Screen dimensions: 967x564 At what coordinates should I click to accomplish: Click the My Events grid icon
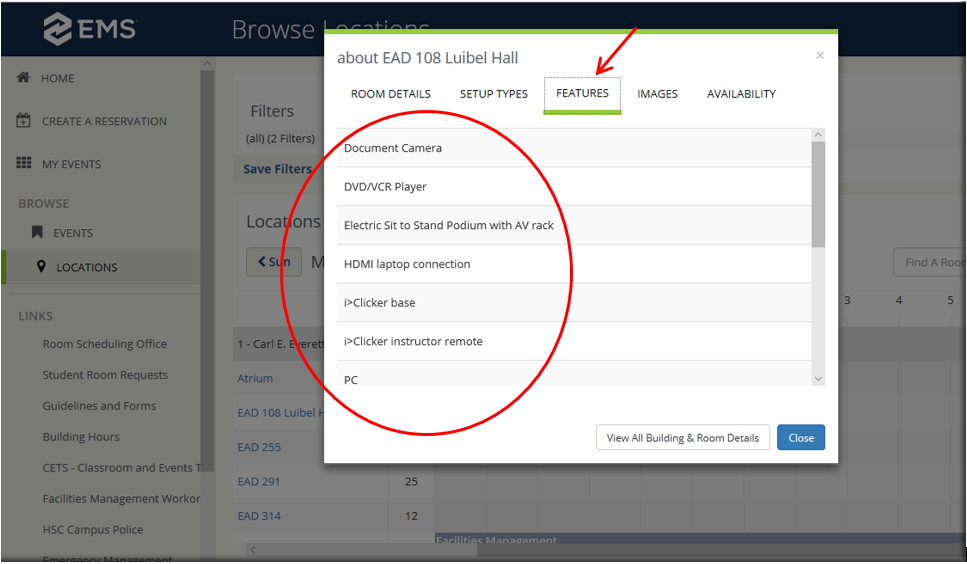(x=24, y=164)
